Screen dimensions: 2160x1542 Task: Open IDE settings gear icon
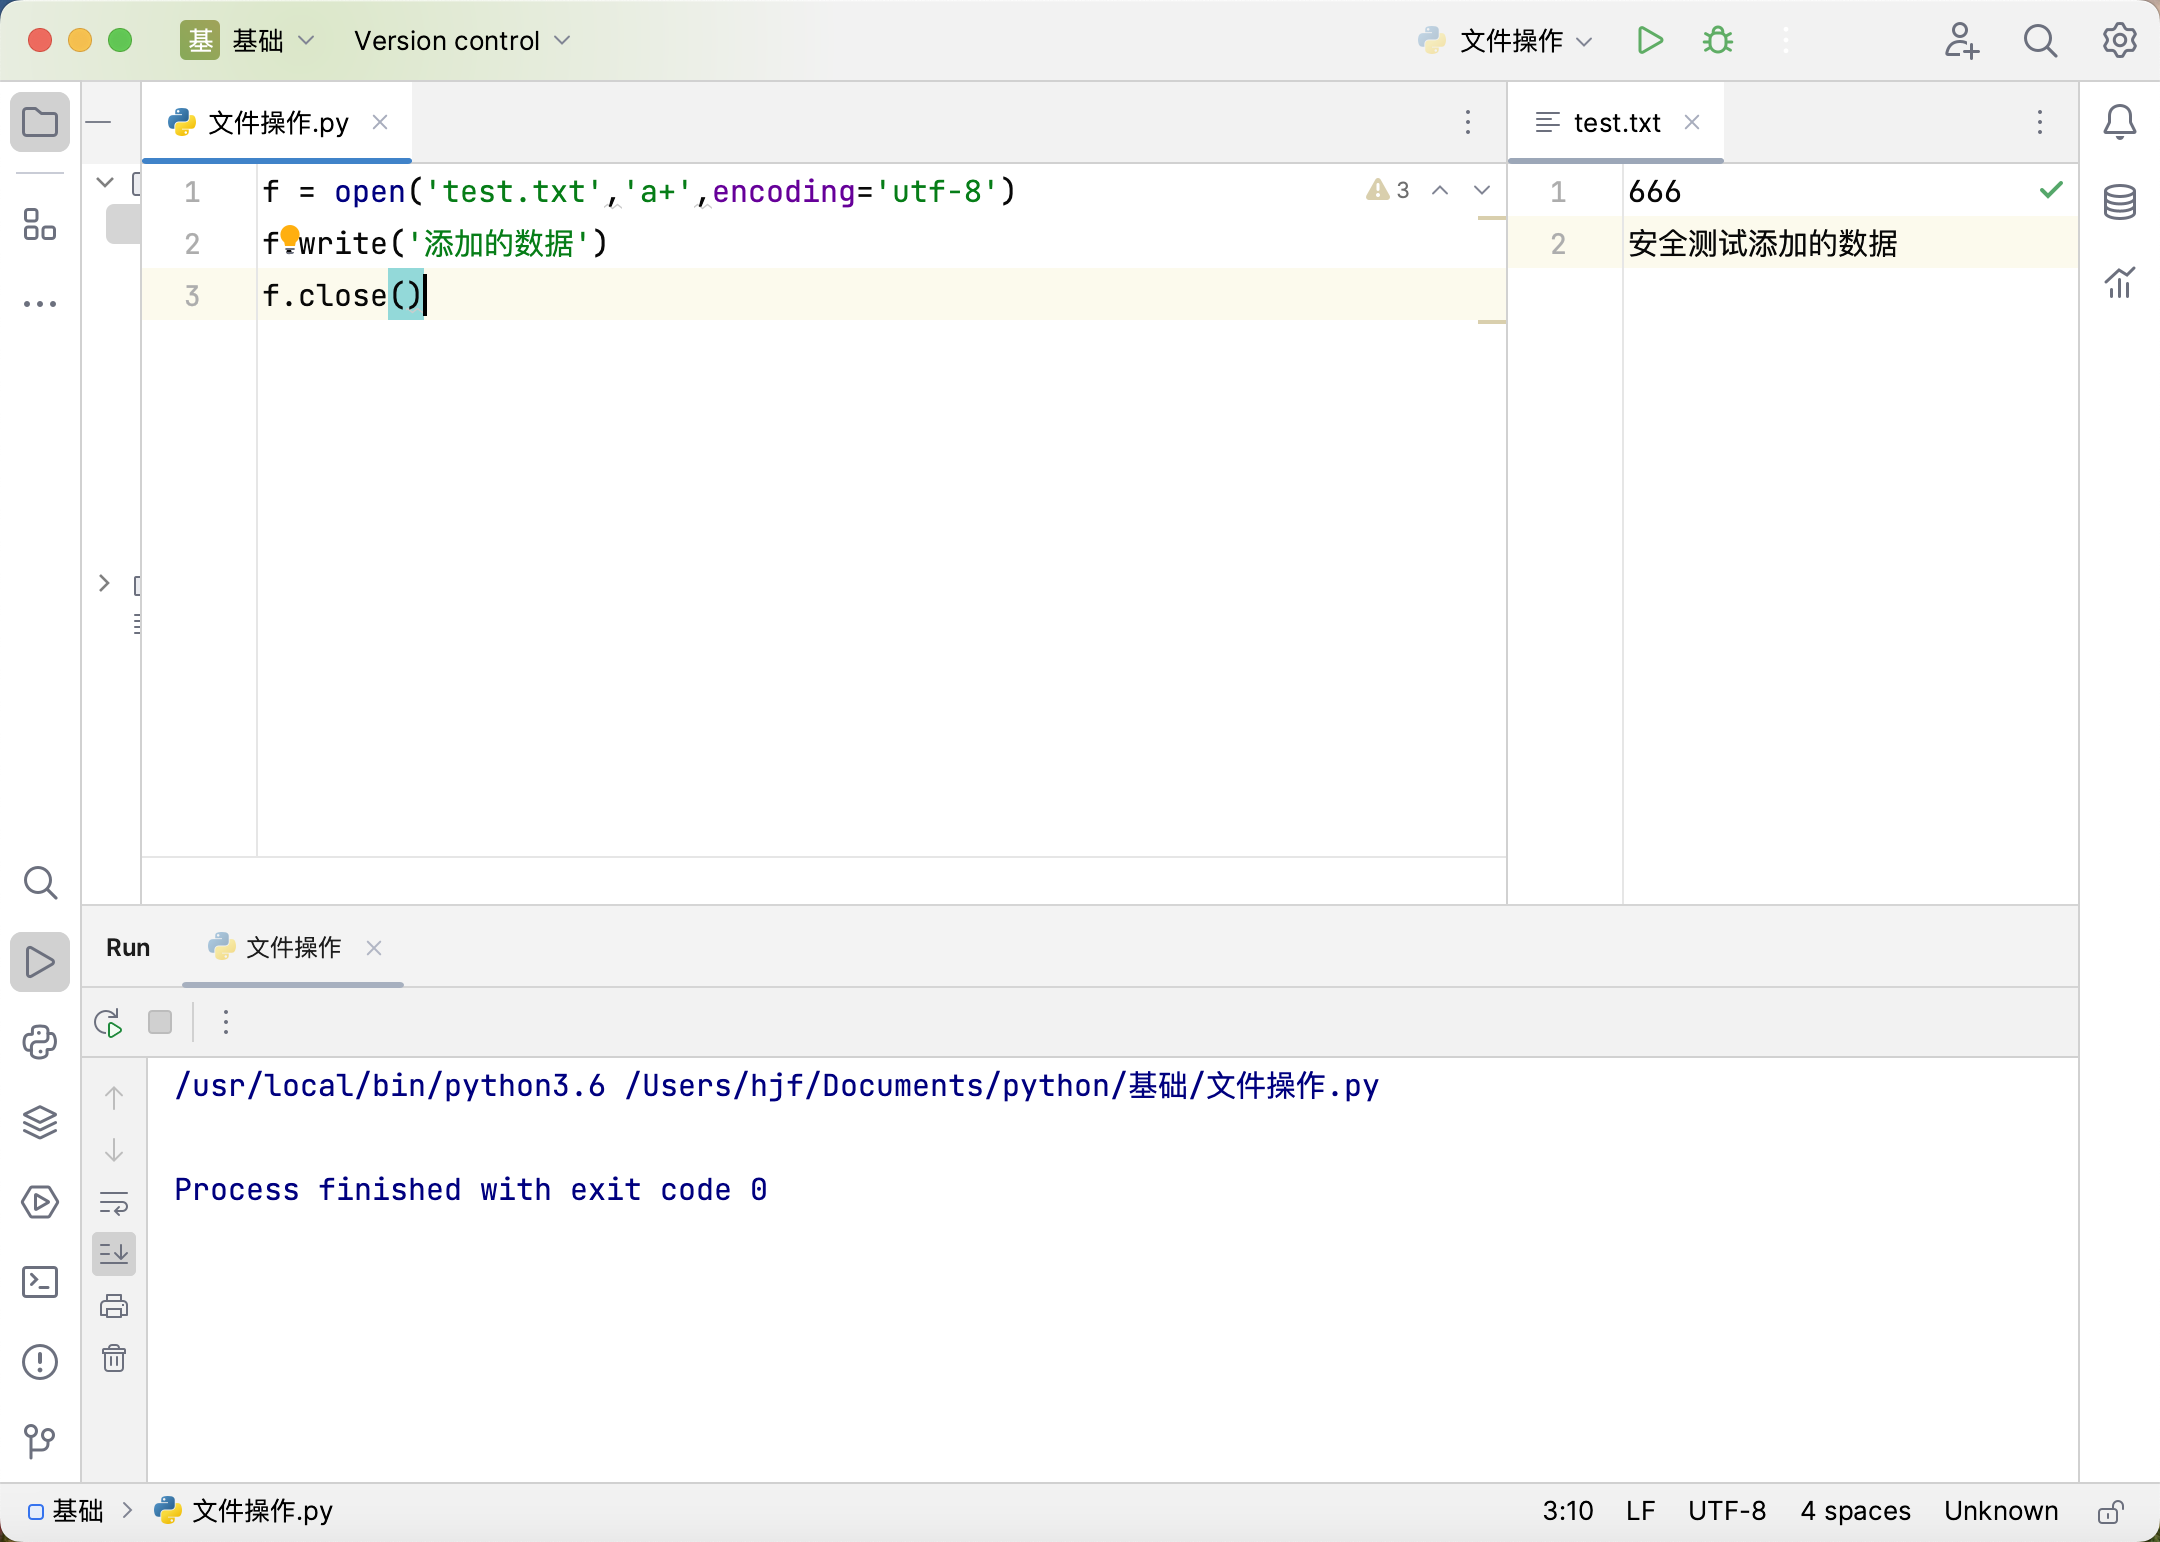point(2119,41)
